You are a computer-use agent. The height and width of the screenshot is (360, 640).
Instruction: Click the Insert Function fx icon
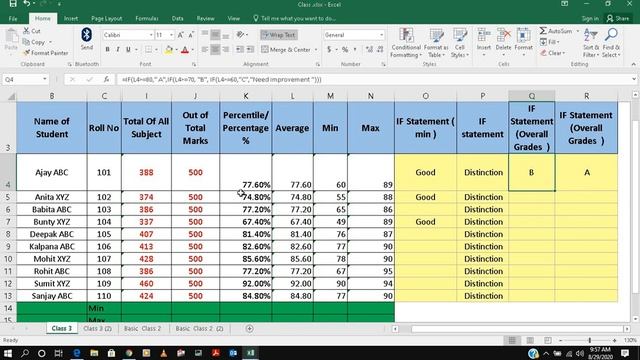pyautogui.click(x=106, y=80)
